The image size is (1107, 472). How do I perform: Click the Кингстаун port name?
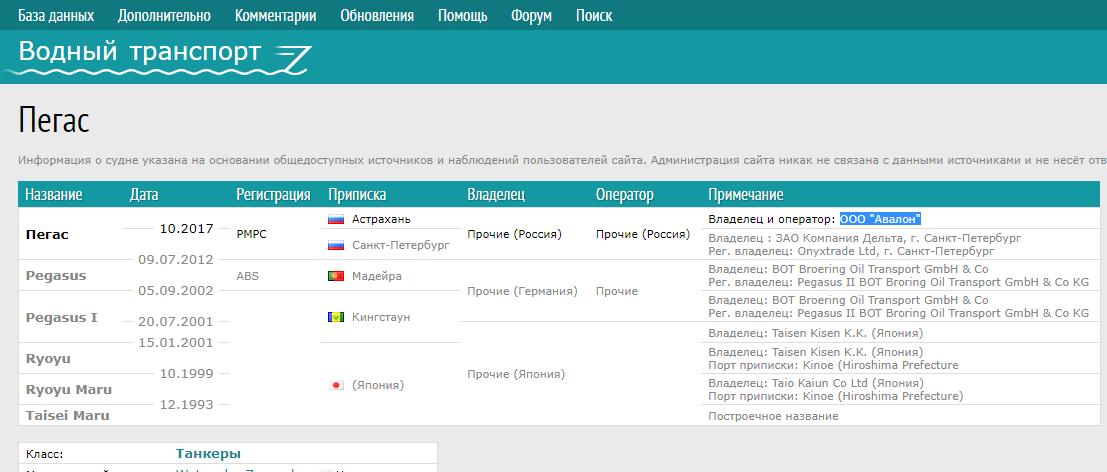(381, 317)
